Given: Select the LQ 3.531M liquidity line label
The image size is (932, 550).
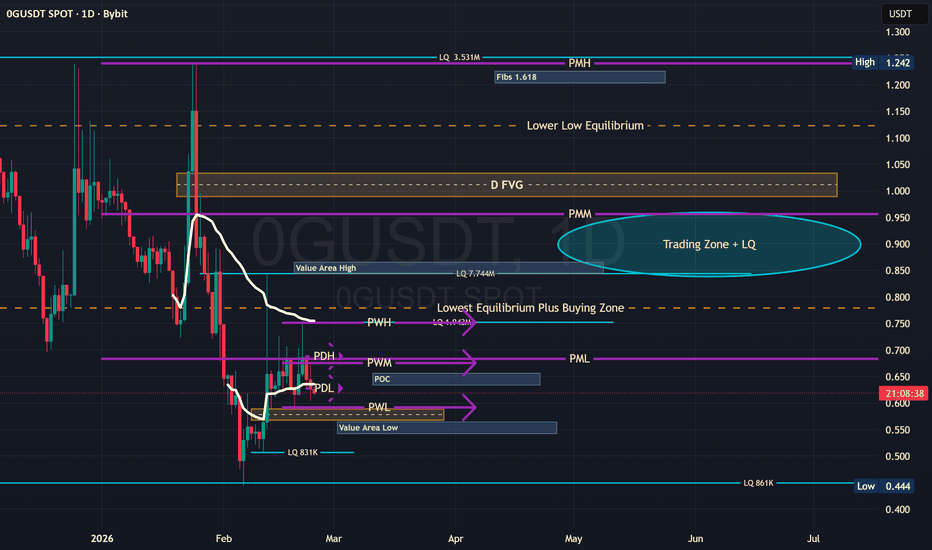Looking at the screenshot, I should [x=459, y=57].
